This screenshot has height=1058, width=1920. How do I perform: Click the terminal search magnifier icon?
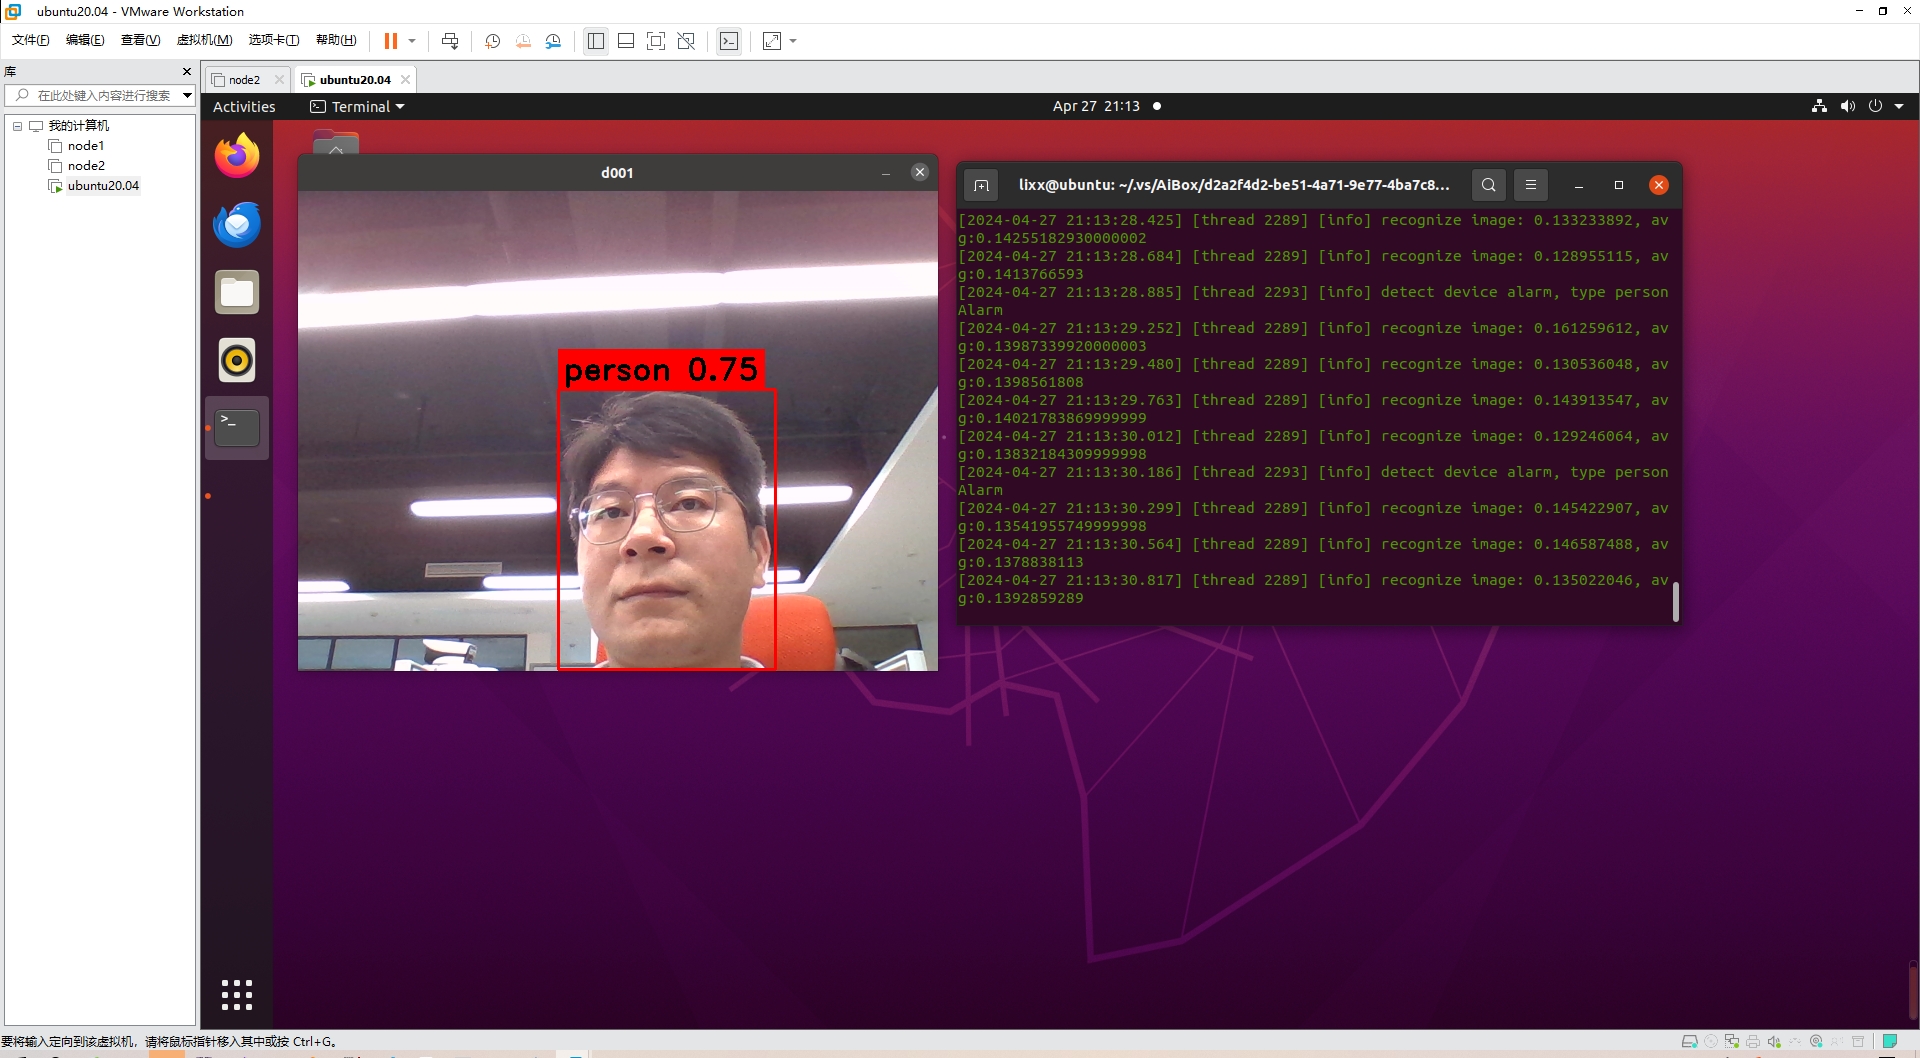pos(1488,185)
